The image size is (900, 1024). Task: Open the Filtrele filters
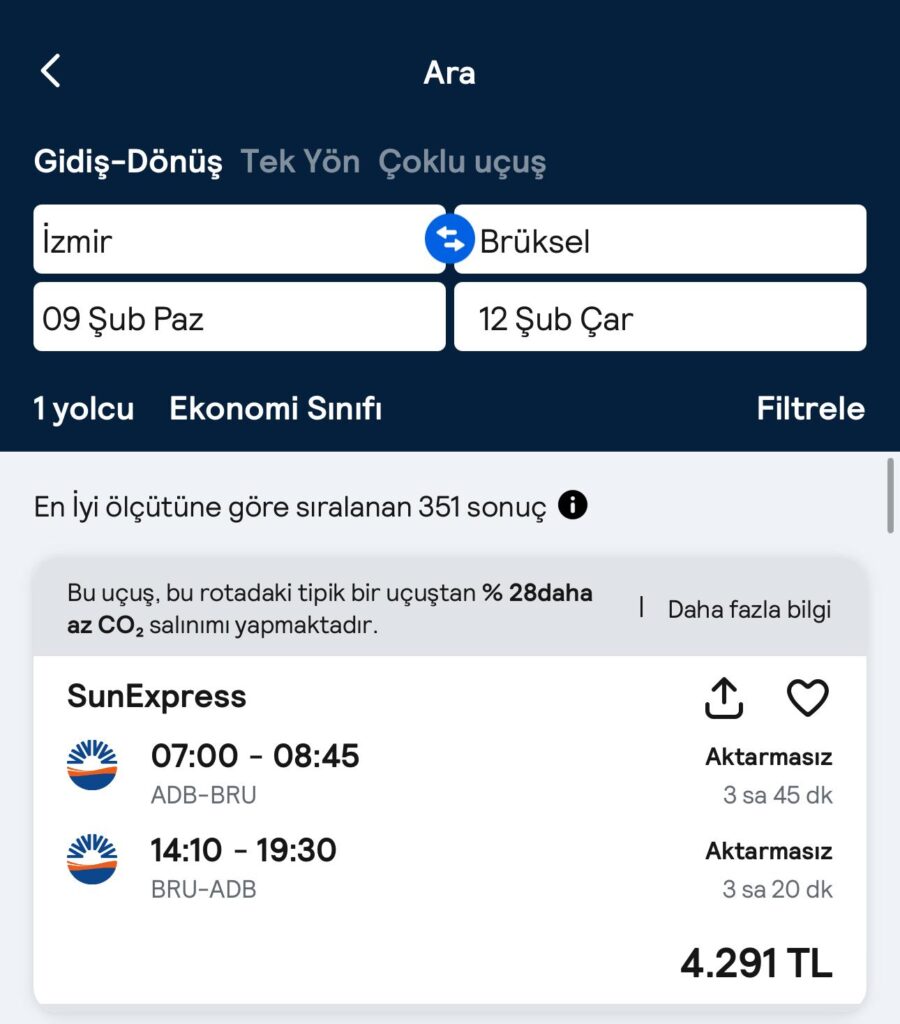810,409
